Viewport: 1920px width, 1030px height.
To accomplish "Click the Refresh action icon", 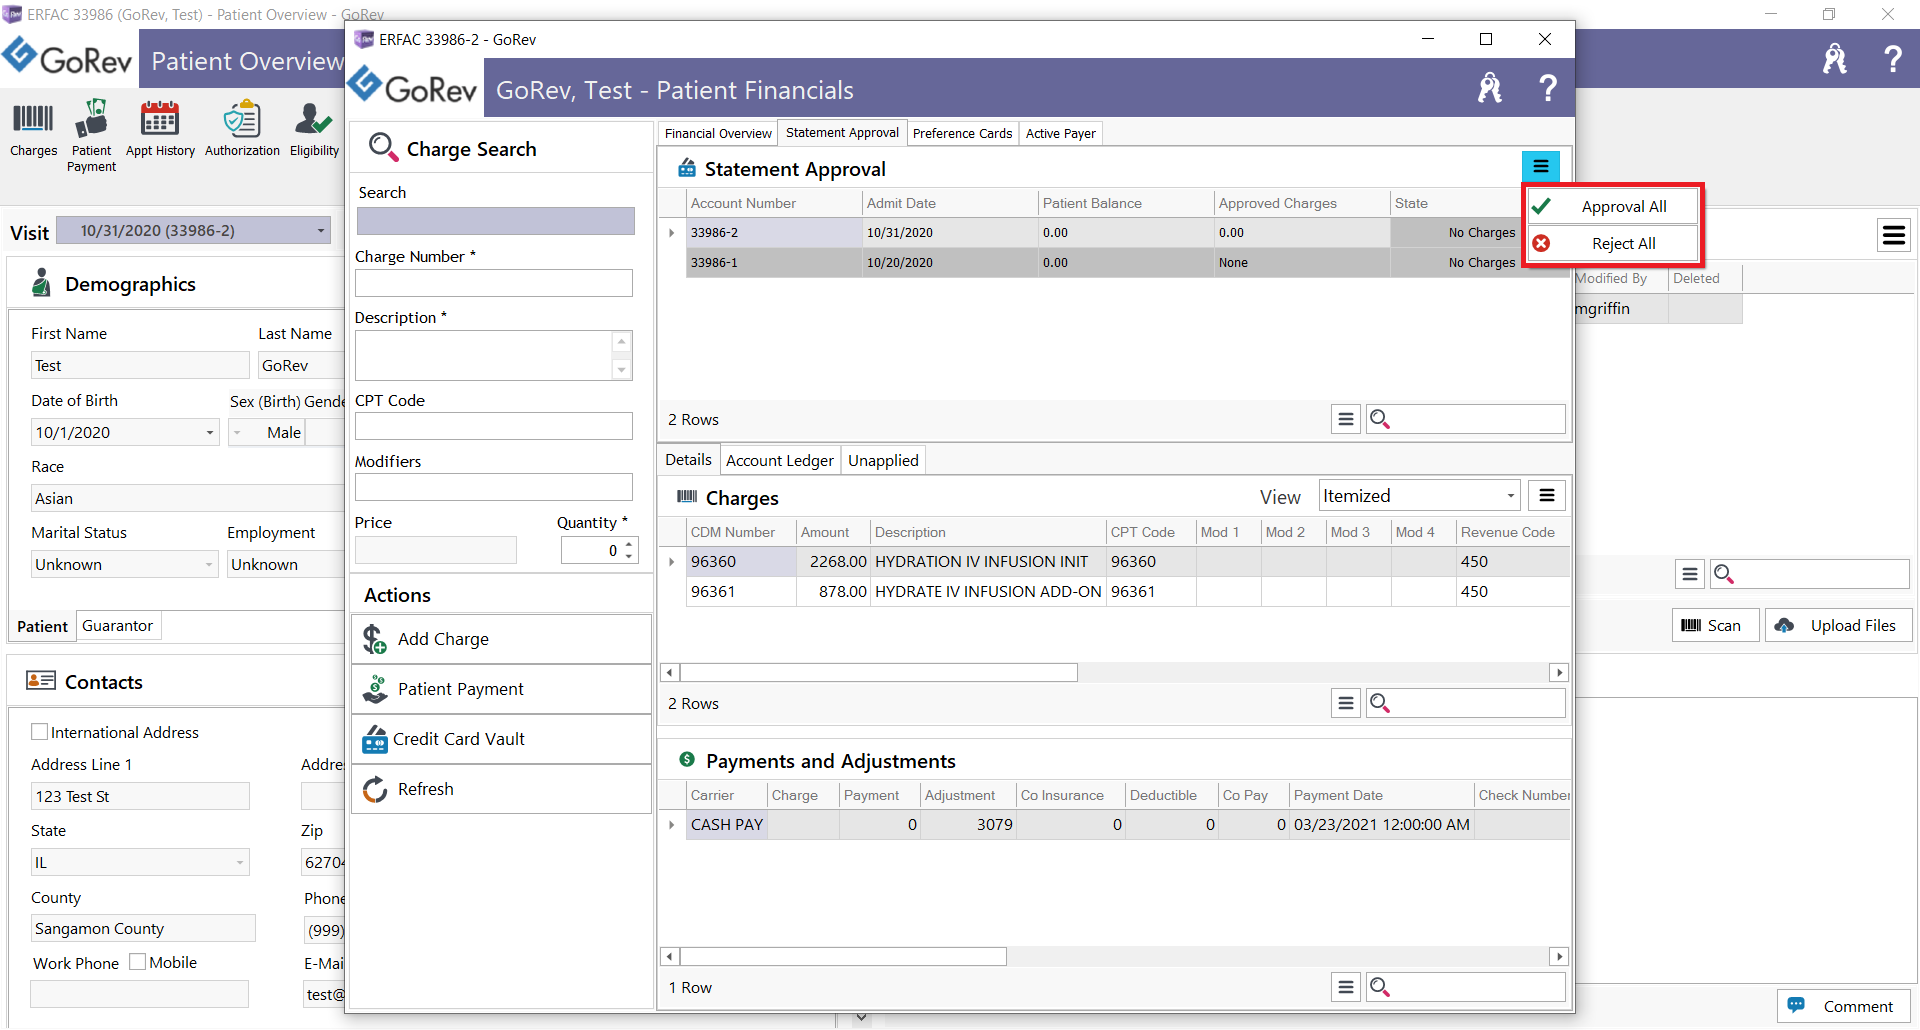I will (376, 790).
